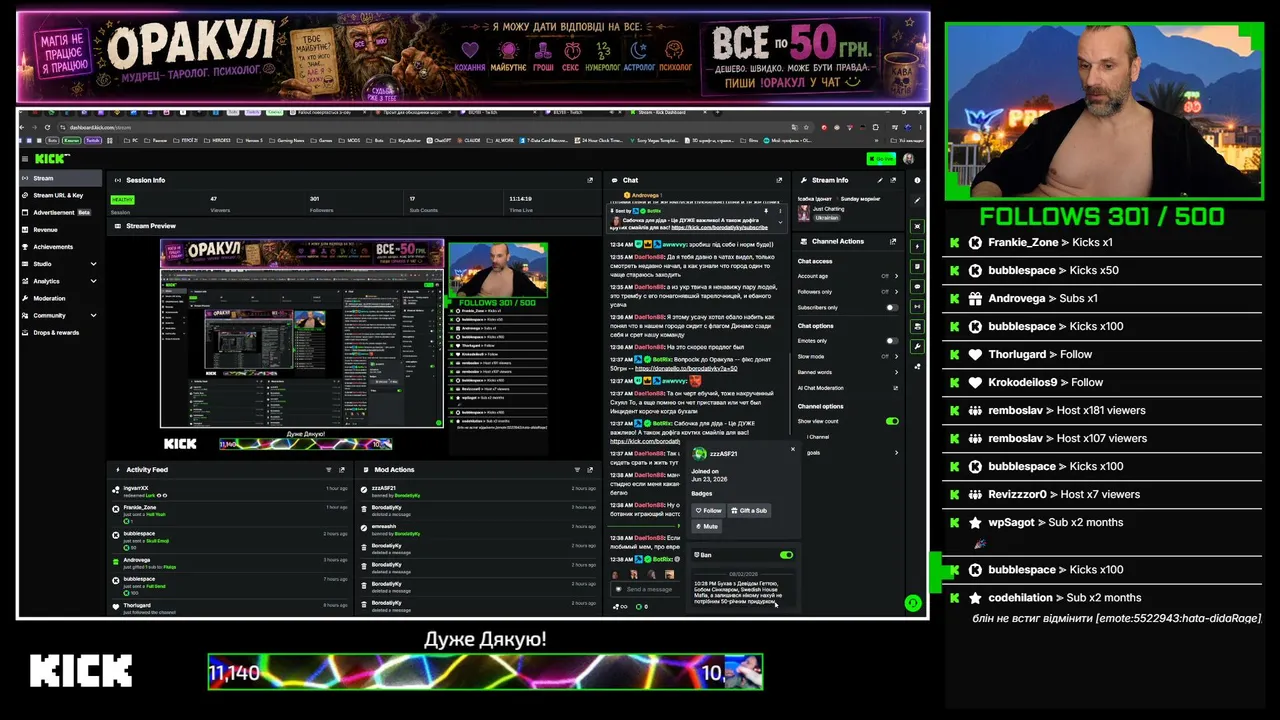The width and height of the screenshot is (1280, 720).
Task: Expand the pinned chat message
Action: point(779,222)
